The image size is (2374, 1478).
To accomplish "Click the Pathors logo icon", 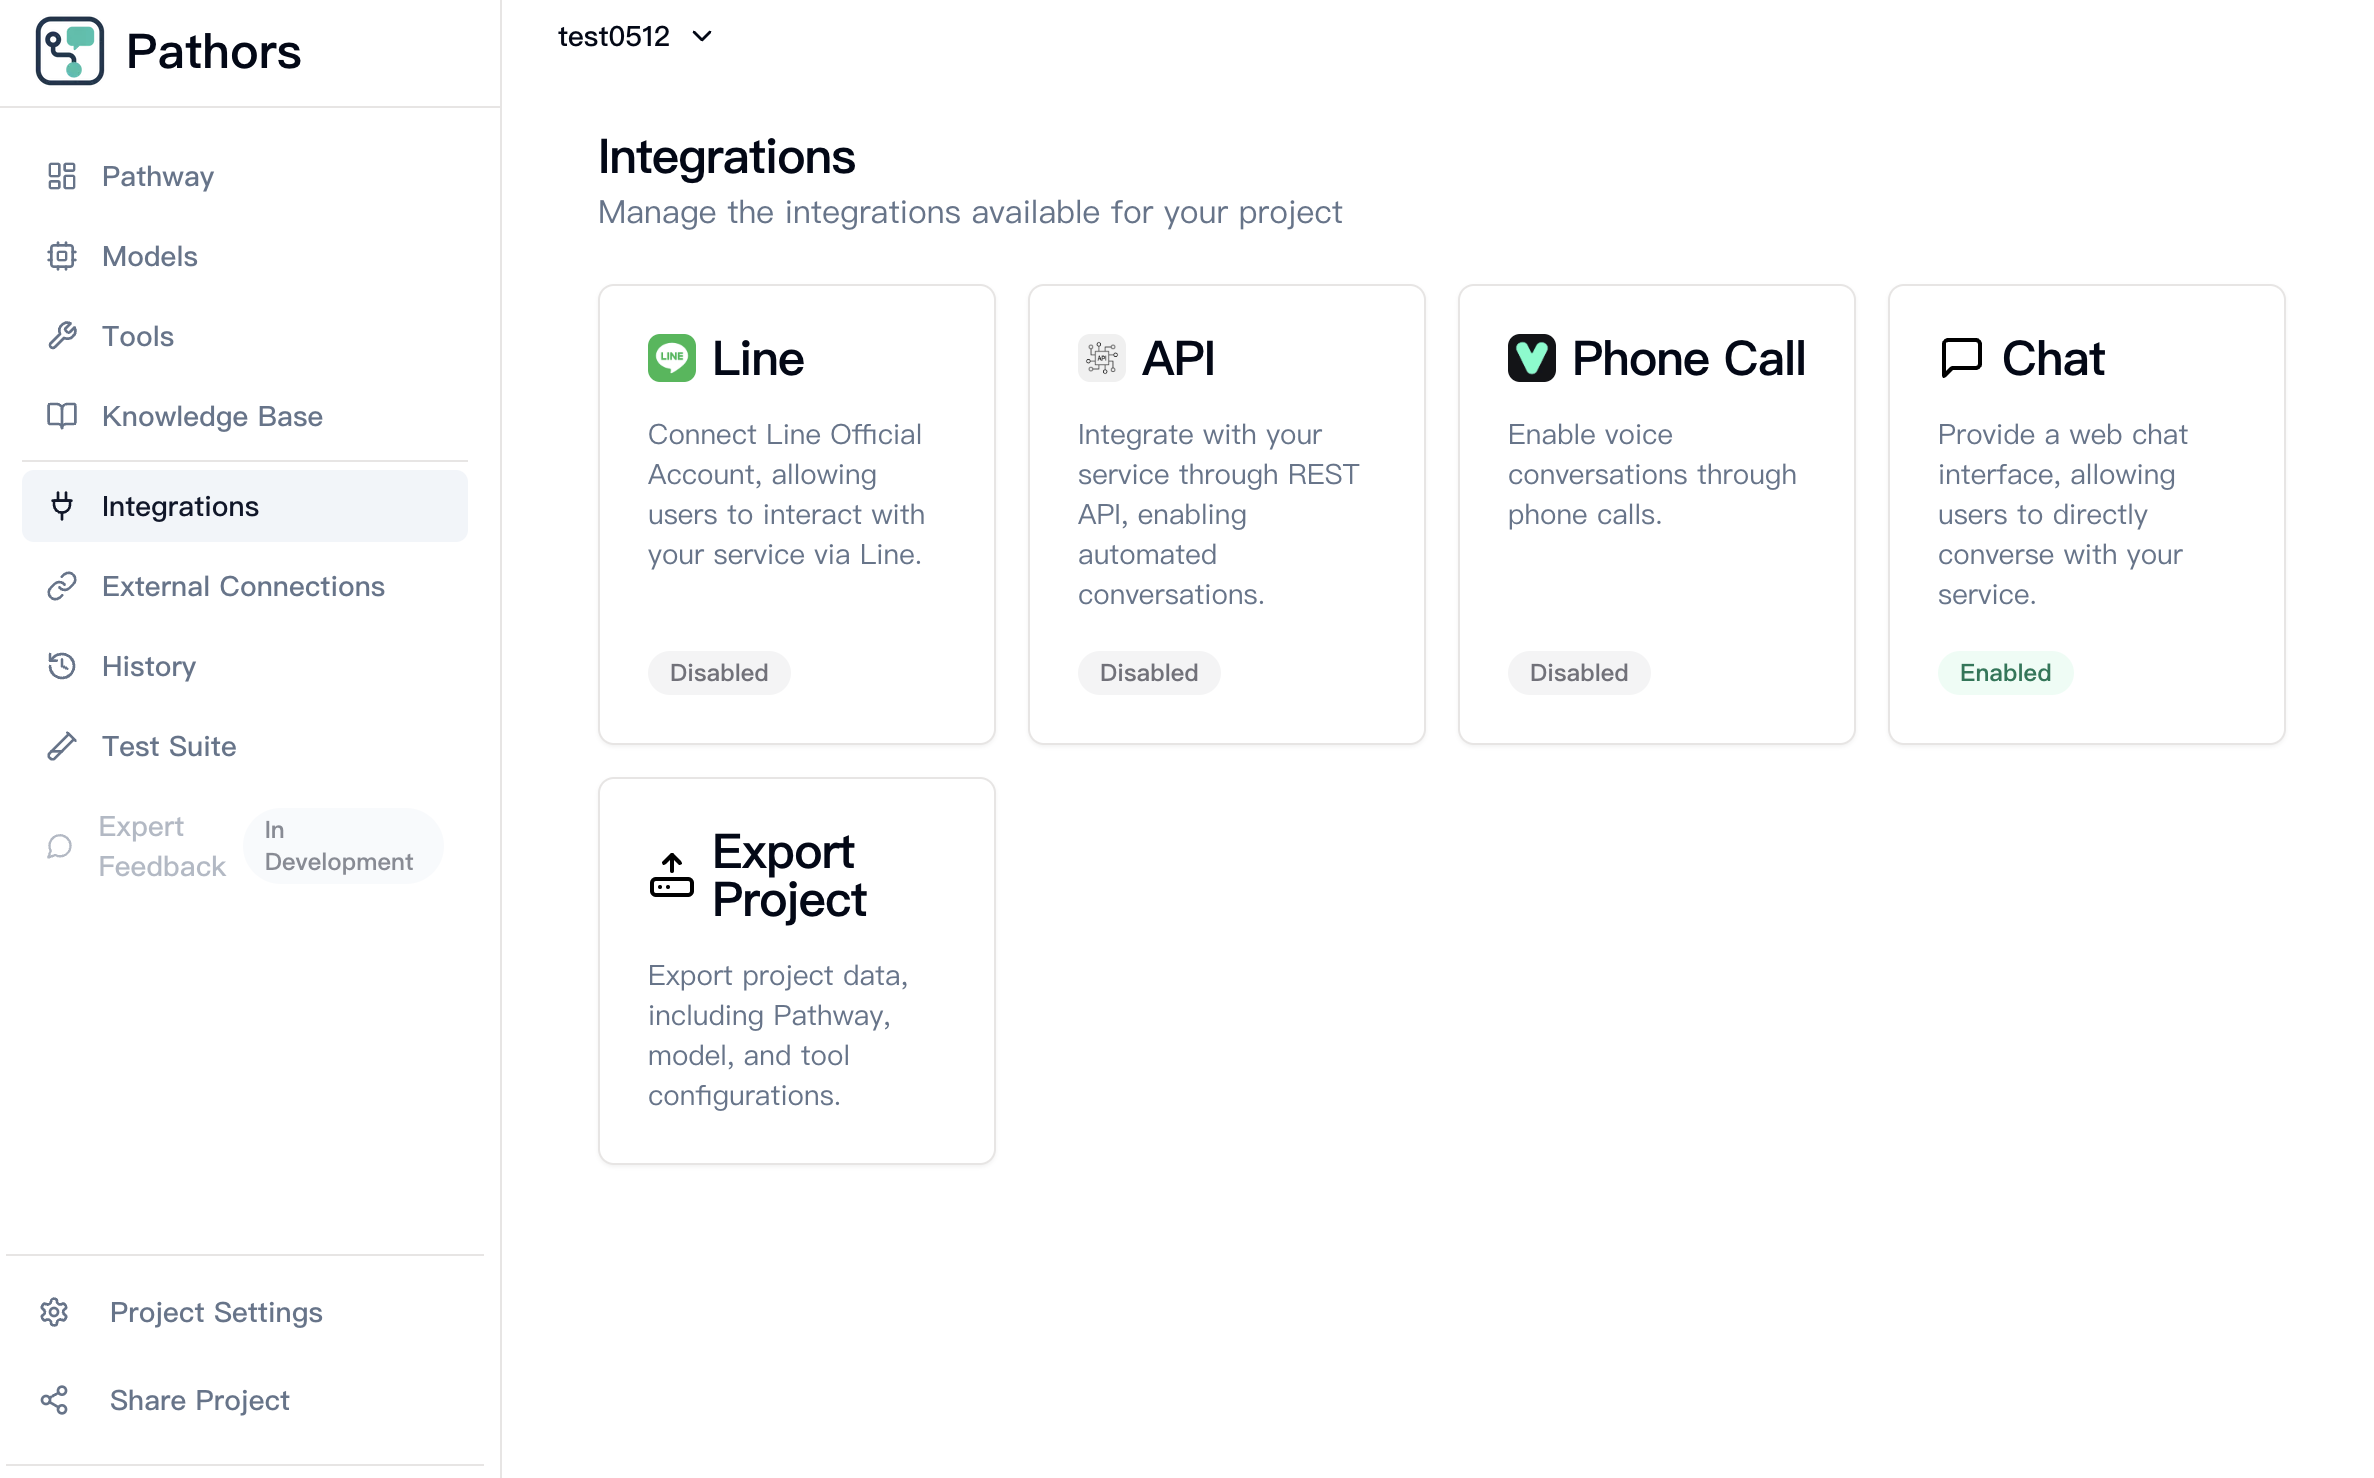I will click(x=70, y=51).
